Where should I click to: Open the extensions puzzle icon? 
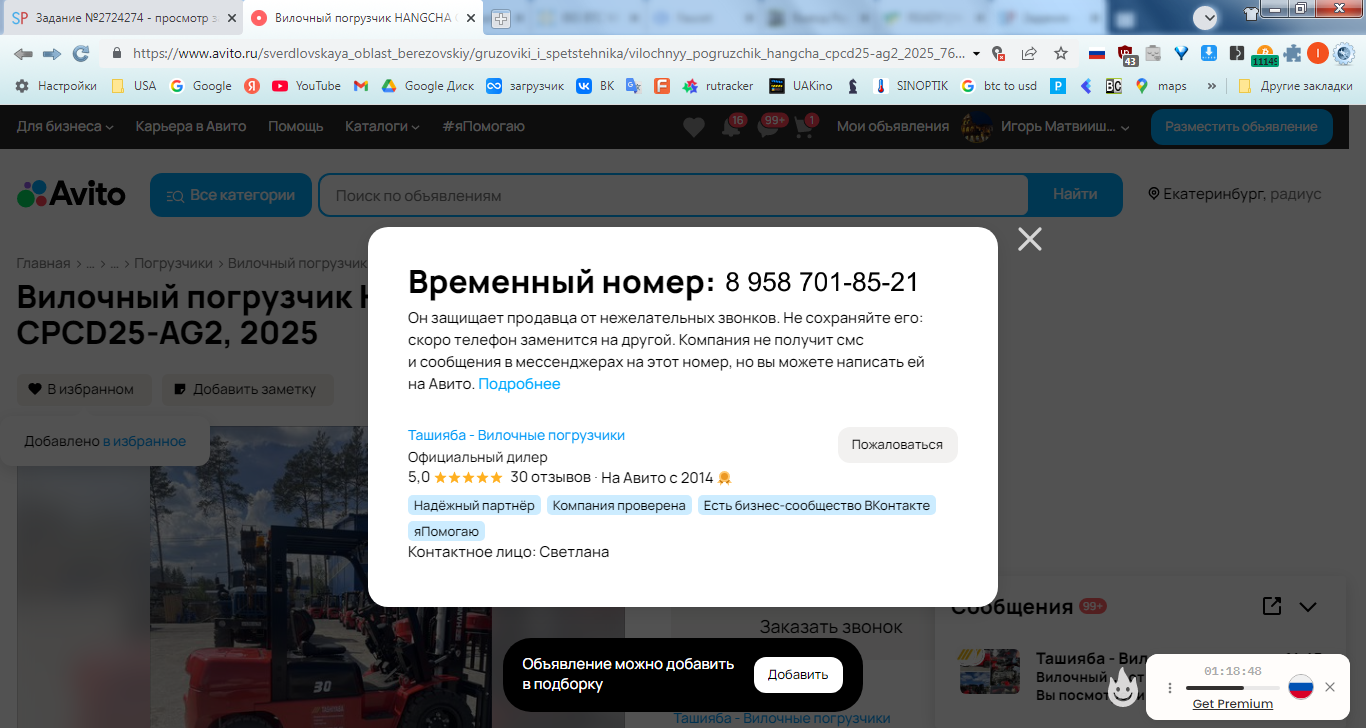point(1293,54)
